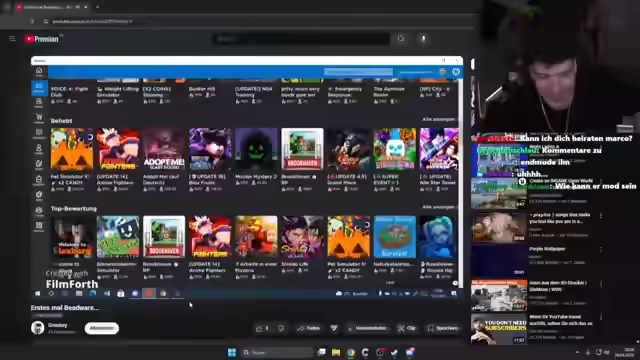Like the video with thumbs up
The image size is (640, 360).
(262, 328)
